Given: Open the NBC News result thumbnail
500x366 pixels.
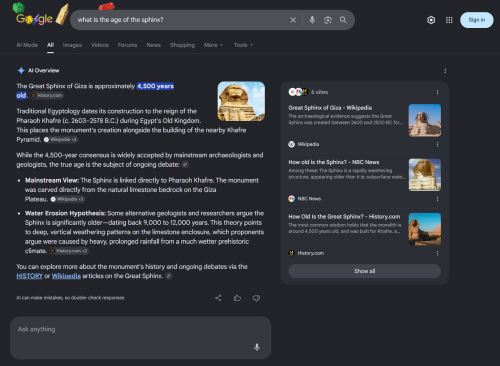Looking at the screenshot, I should [x=425, y=175].
